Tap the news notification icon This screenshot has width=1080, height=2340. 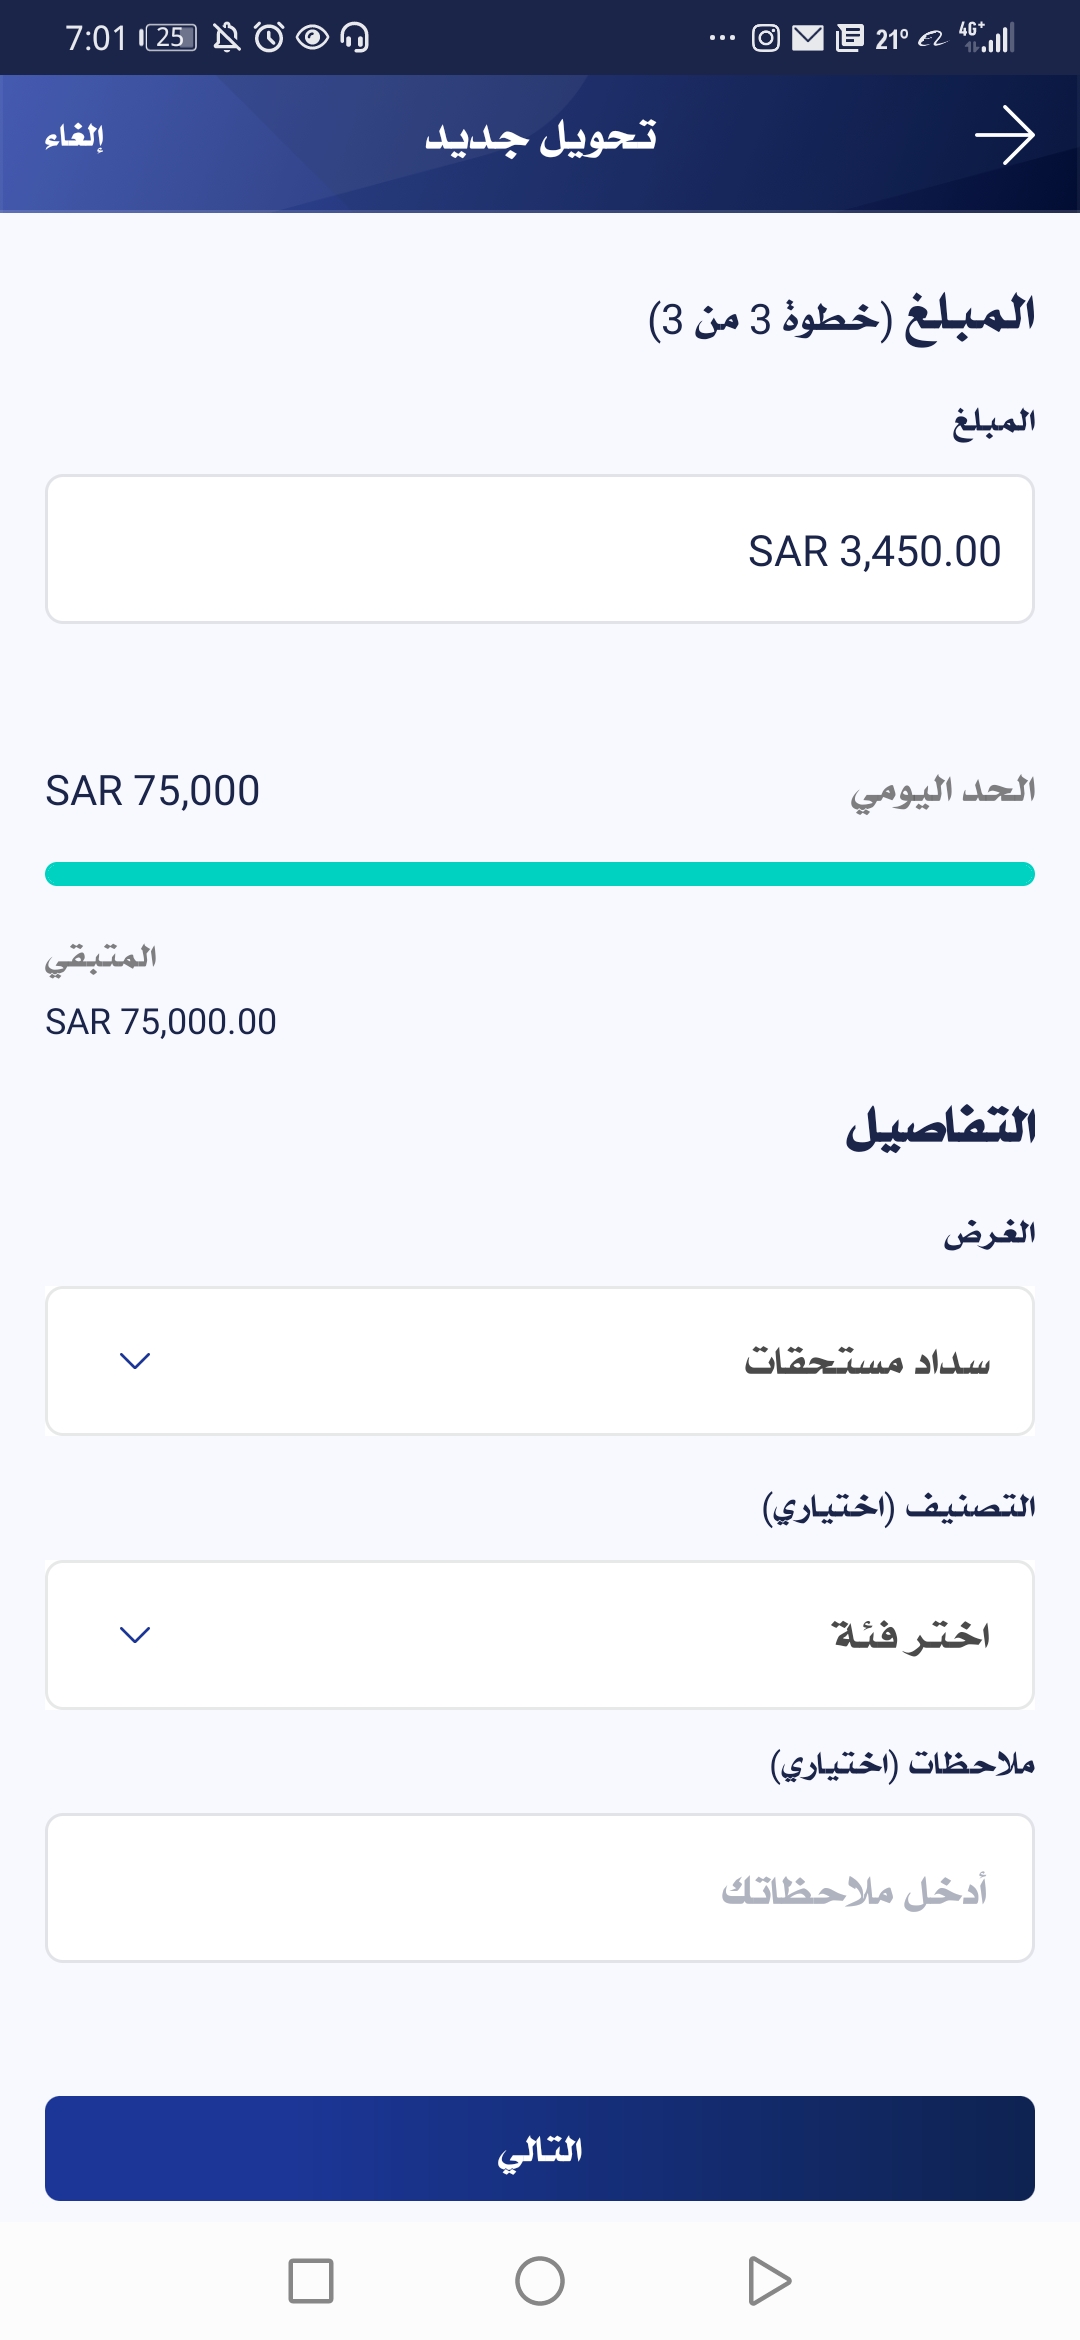[x=849, y=39]
